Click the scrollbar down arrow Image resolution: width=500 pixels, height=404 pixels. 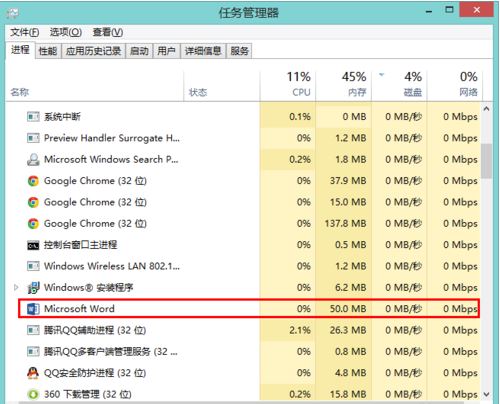pos(487,395)
